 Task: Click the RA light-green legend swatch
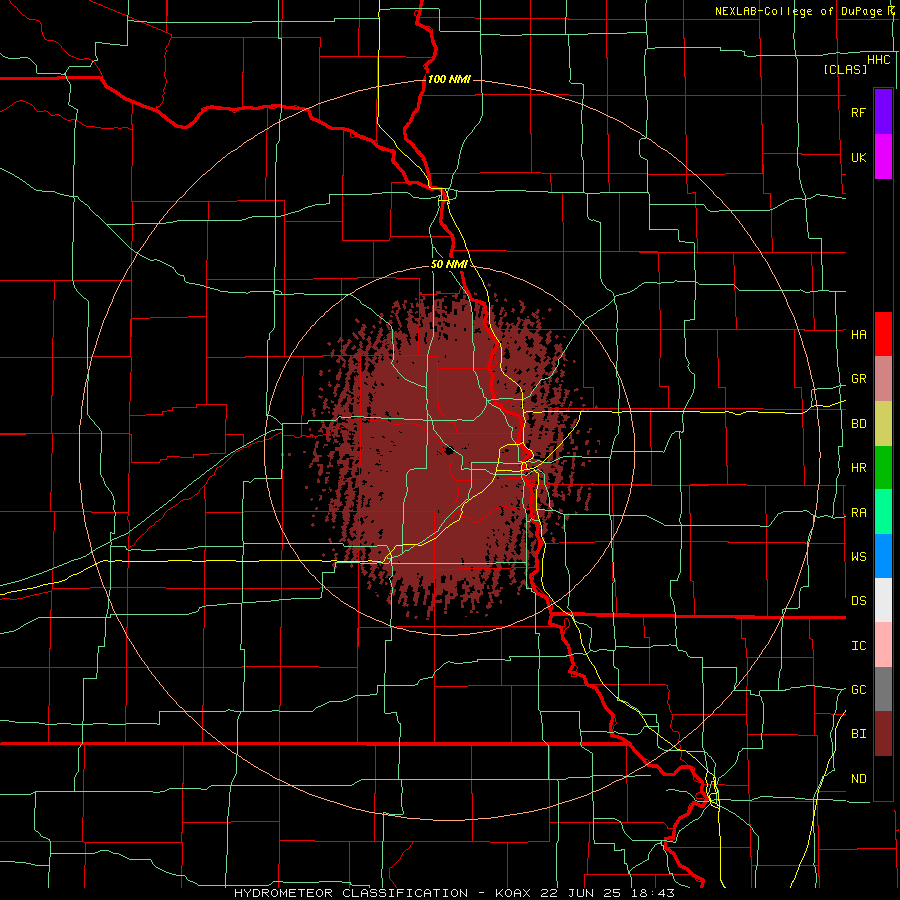(x=883, y=512)
